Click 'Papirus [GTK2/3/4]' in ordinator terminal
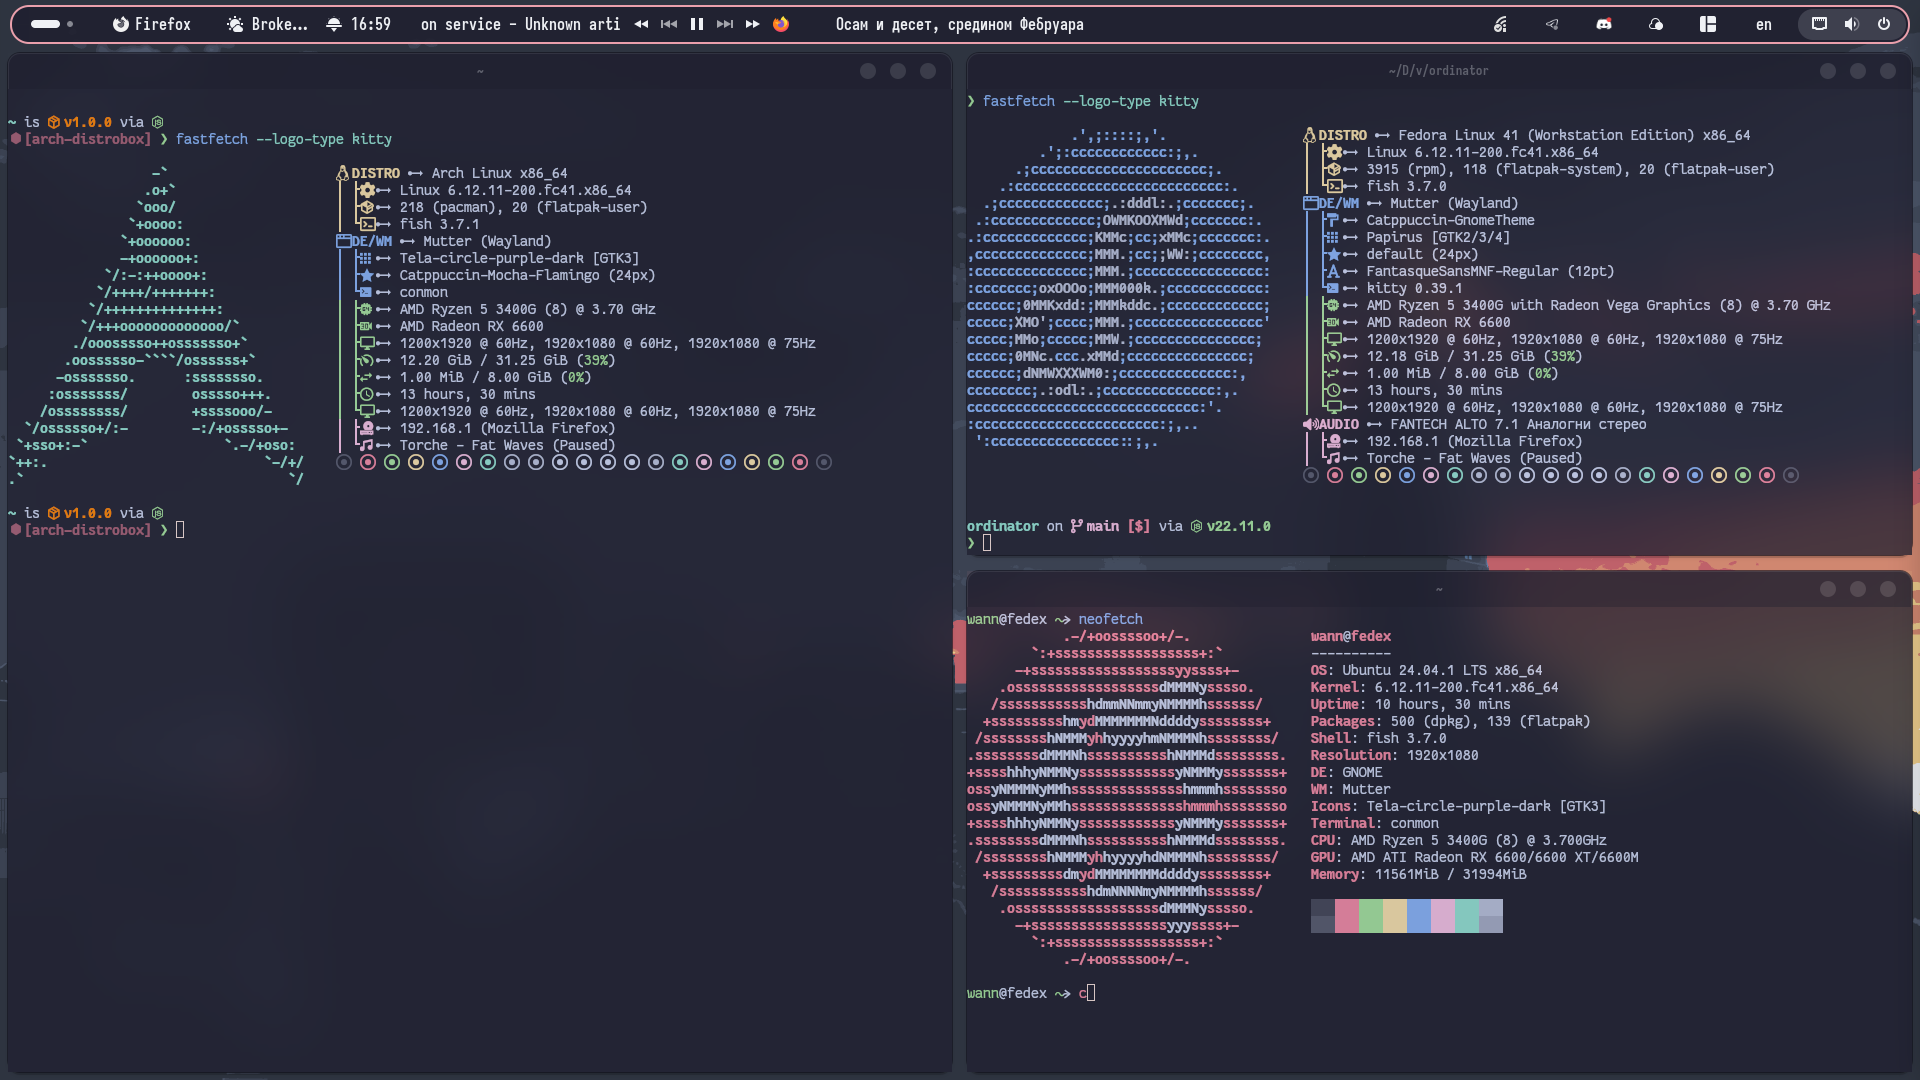 tap(1438, 237)
